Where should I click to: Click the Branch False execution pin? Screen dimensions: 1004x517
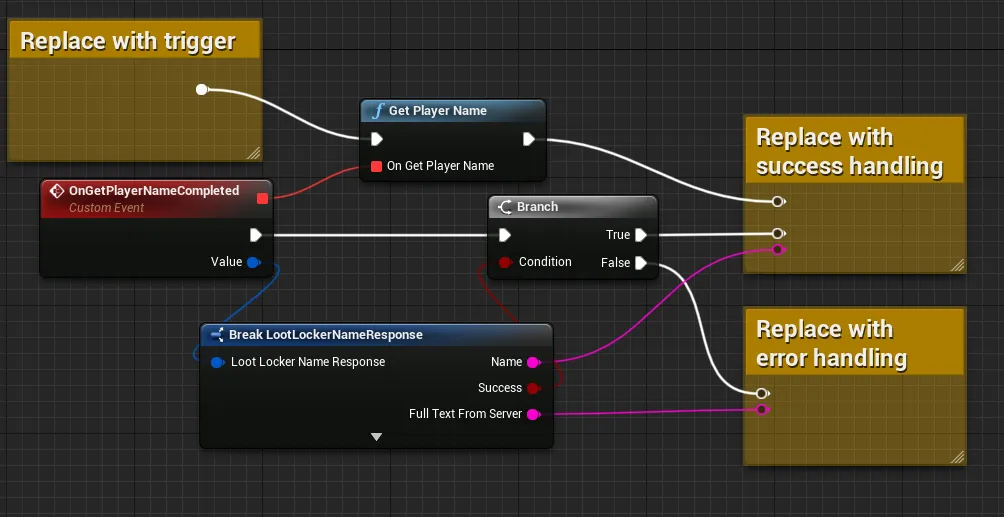640,263
